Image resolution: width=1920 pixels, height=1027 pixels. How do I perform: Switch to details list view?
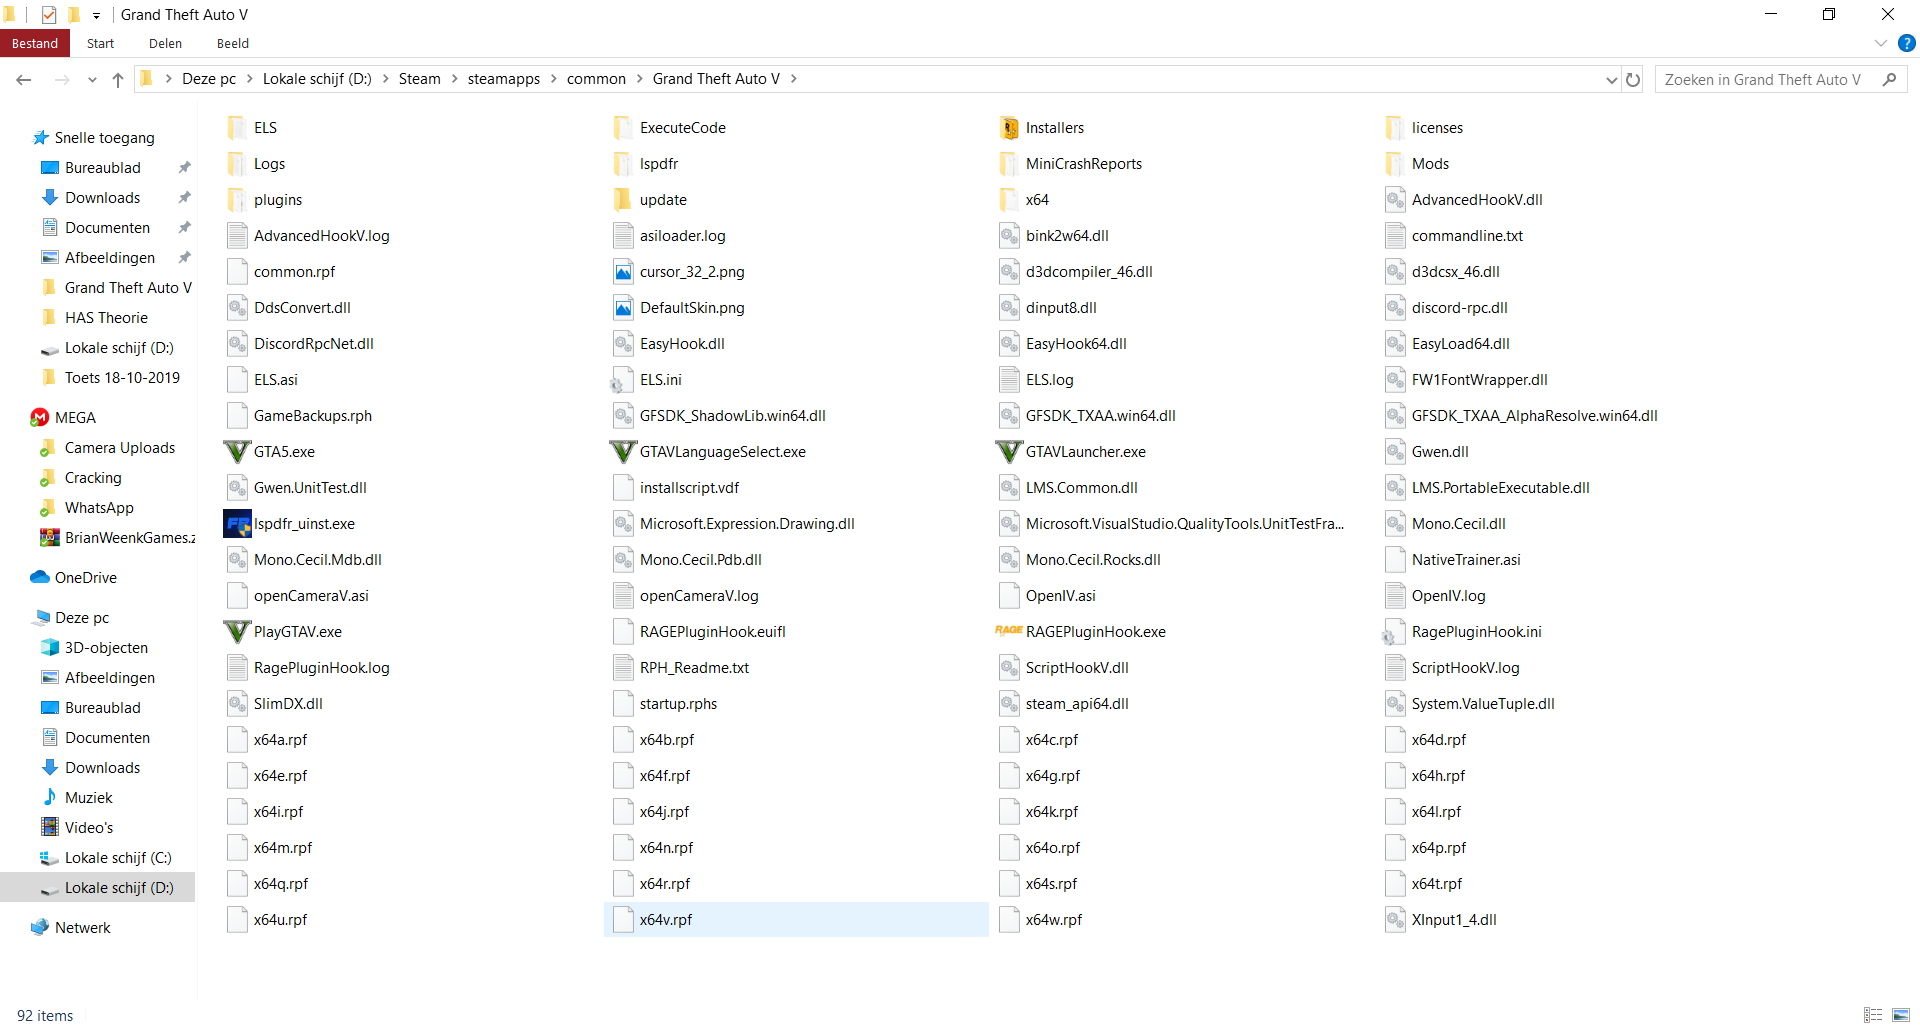point(1873,1015)
